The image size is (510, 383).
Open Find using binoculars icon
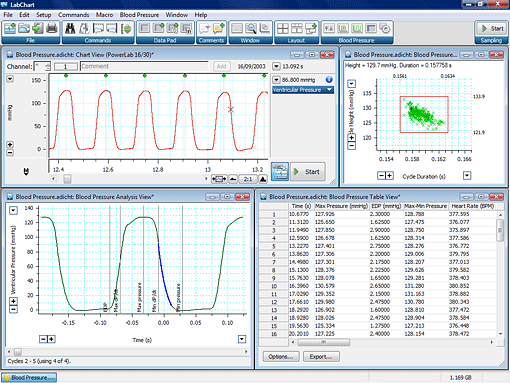click(x=70, y=28)
